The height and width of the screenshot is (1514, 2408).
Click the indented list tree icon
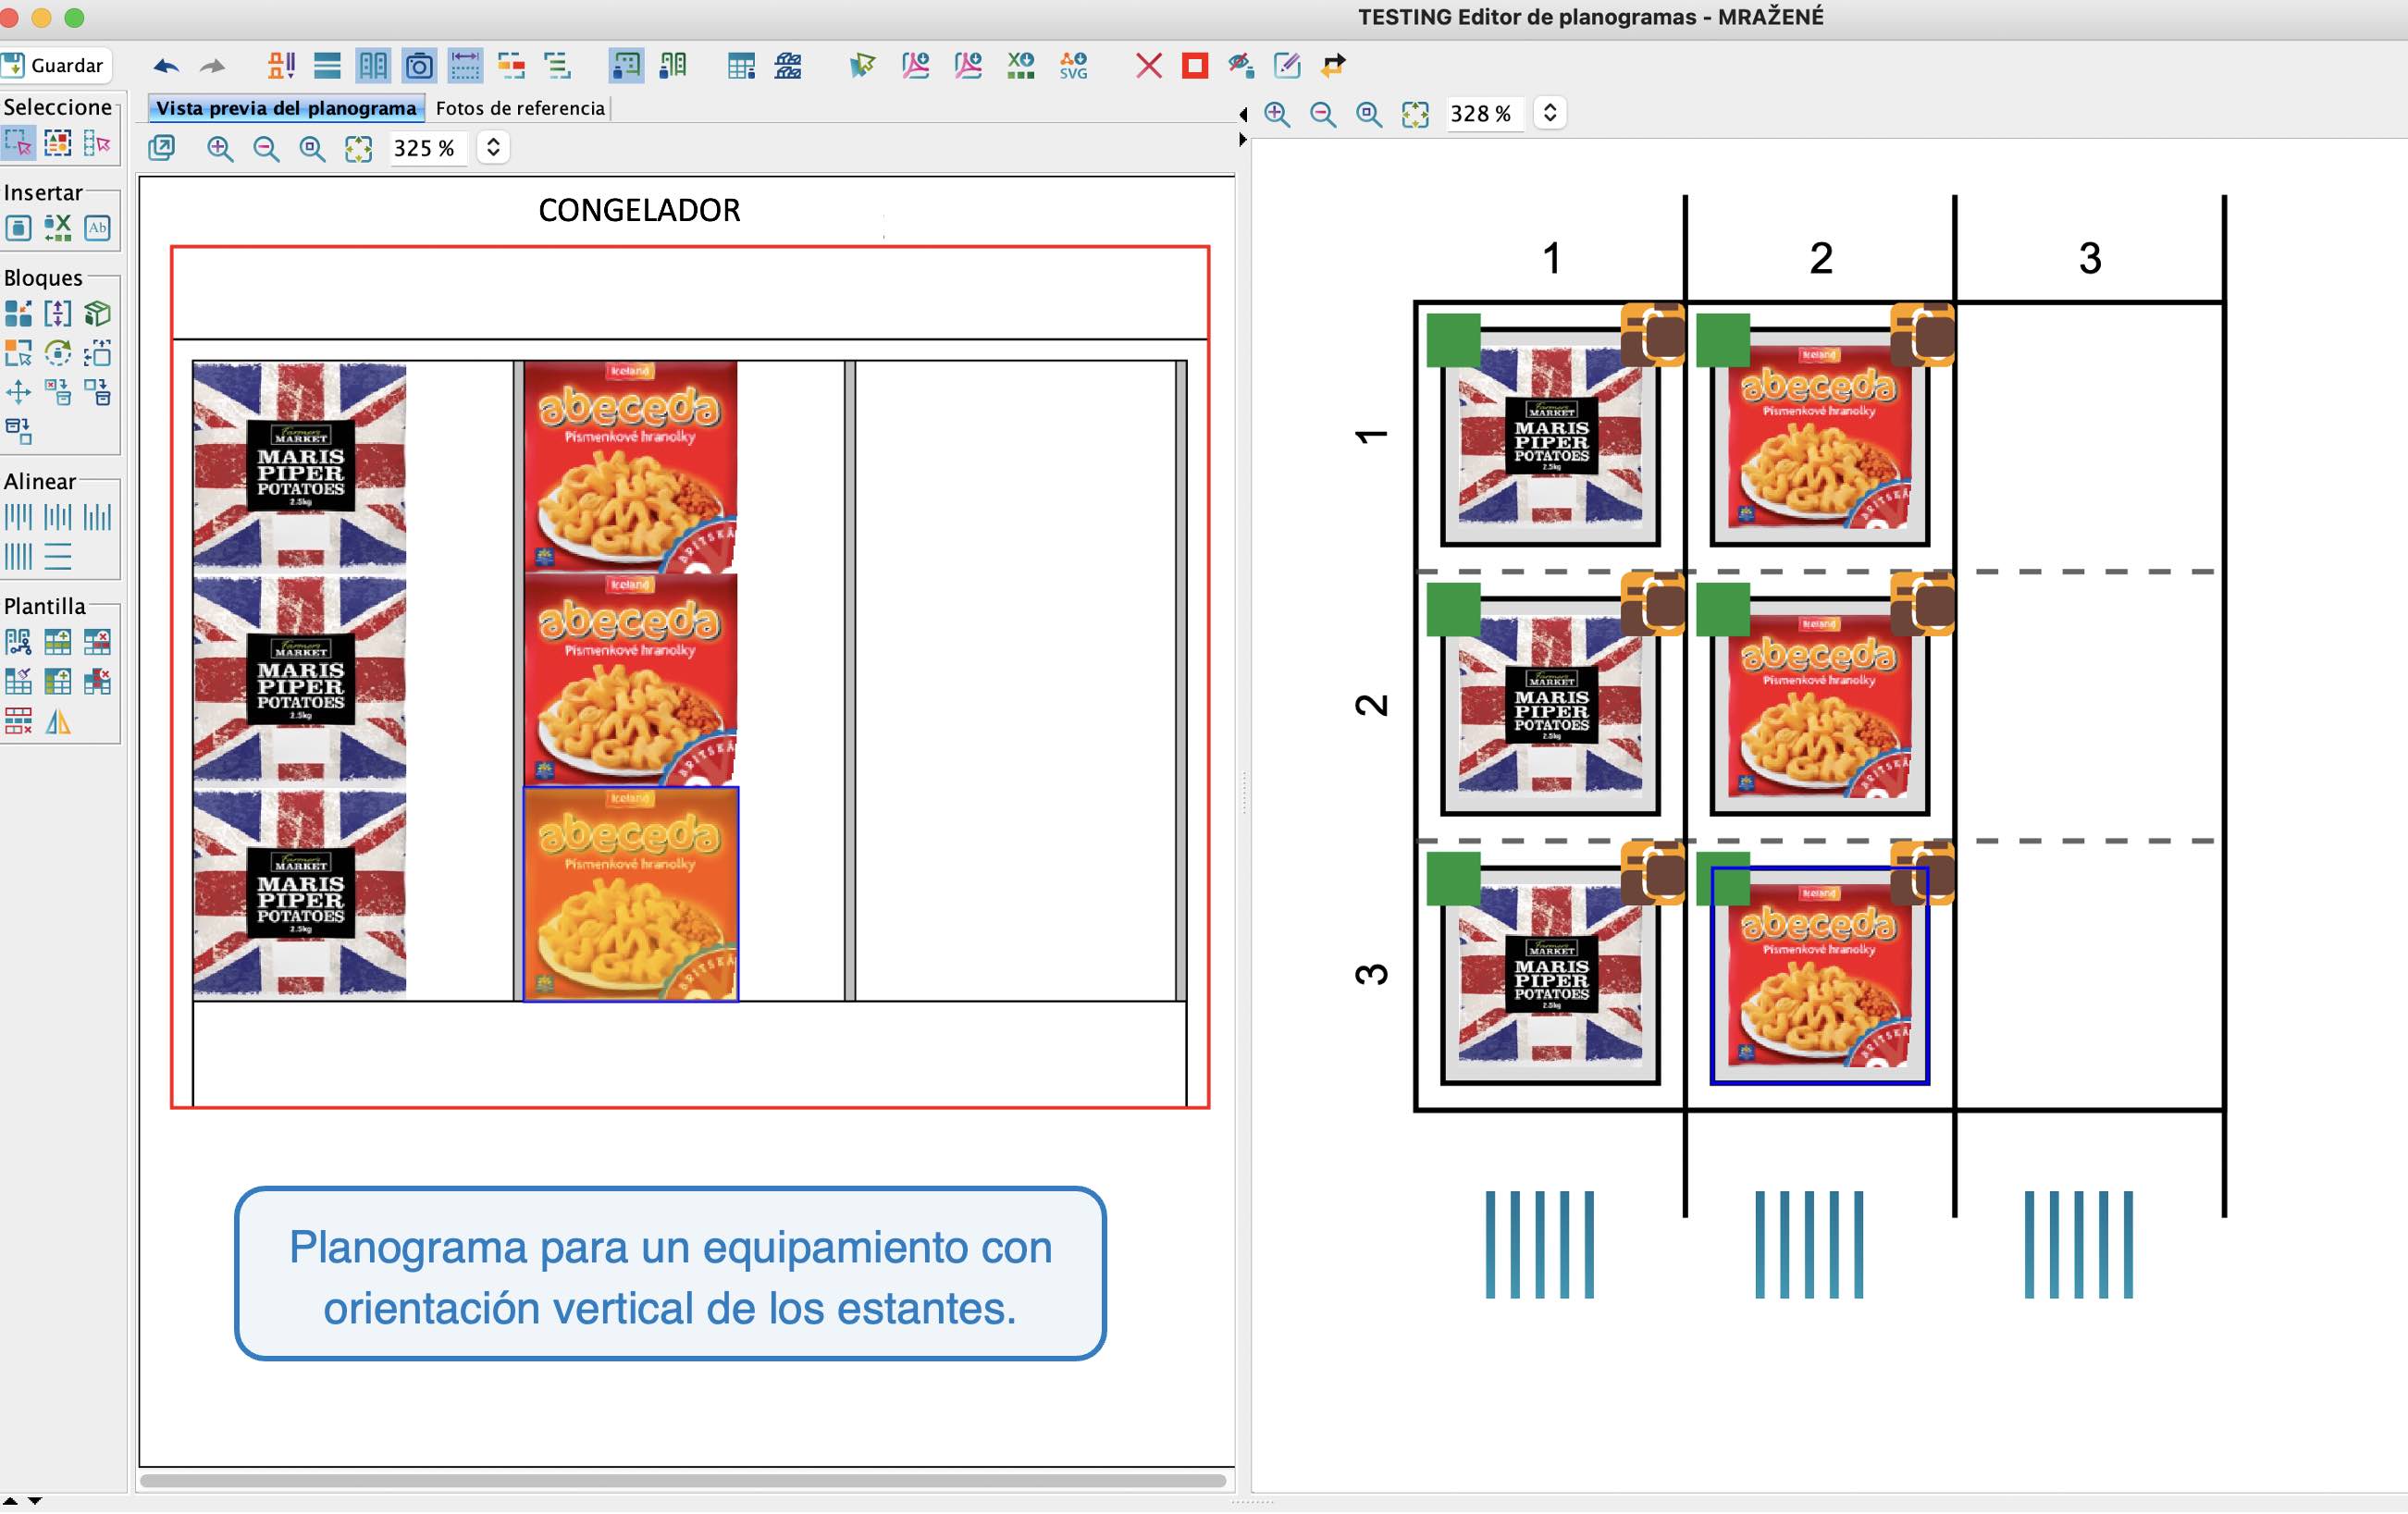click(557, 66)
